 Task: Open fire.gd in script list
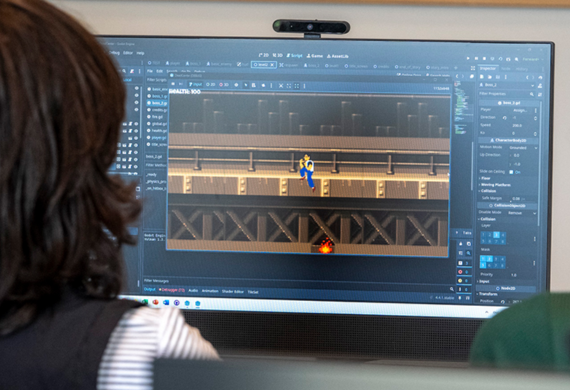point(155,117)
